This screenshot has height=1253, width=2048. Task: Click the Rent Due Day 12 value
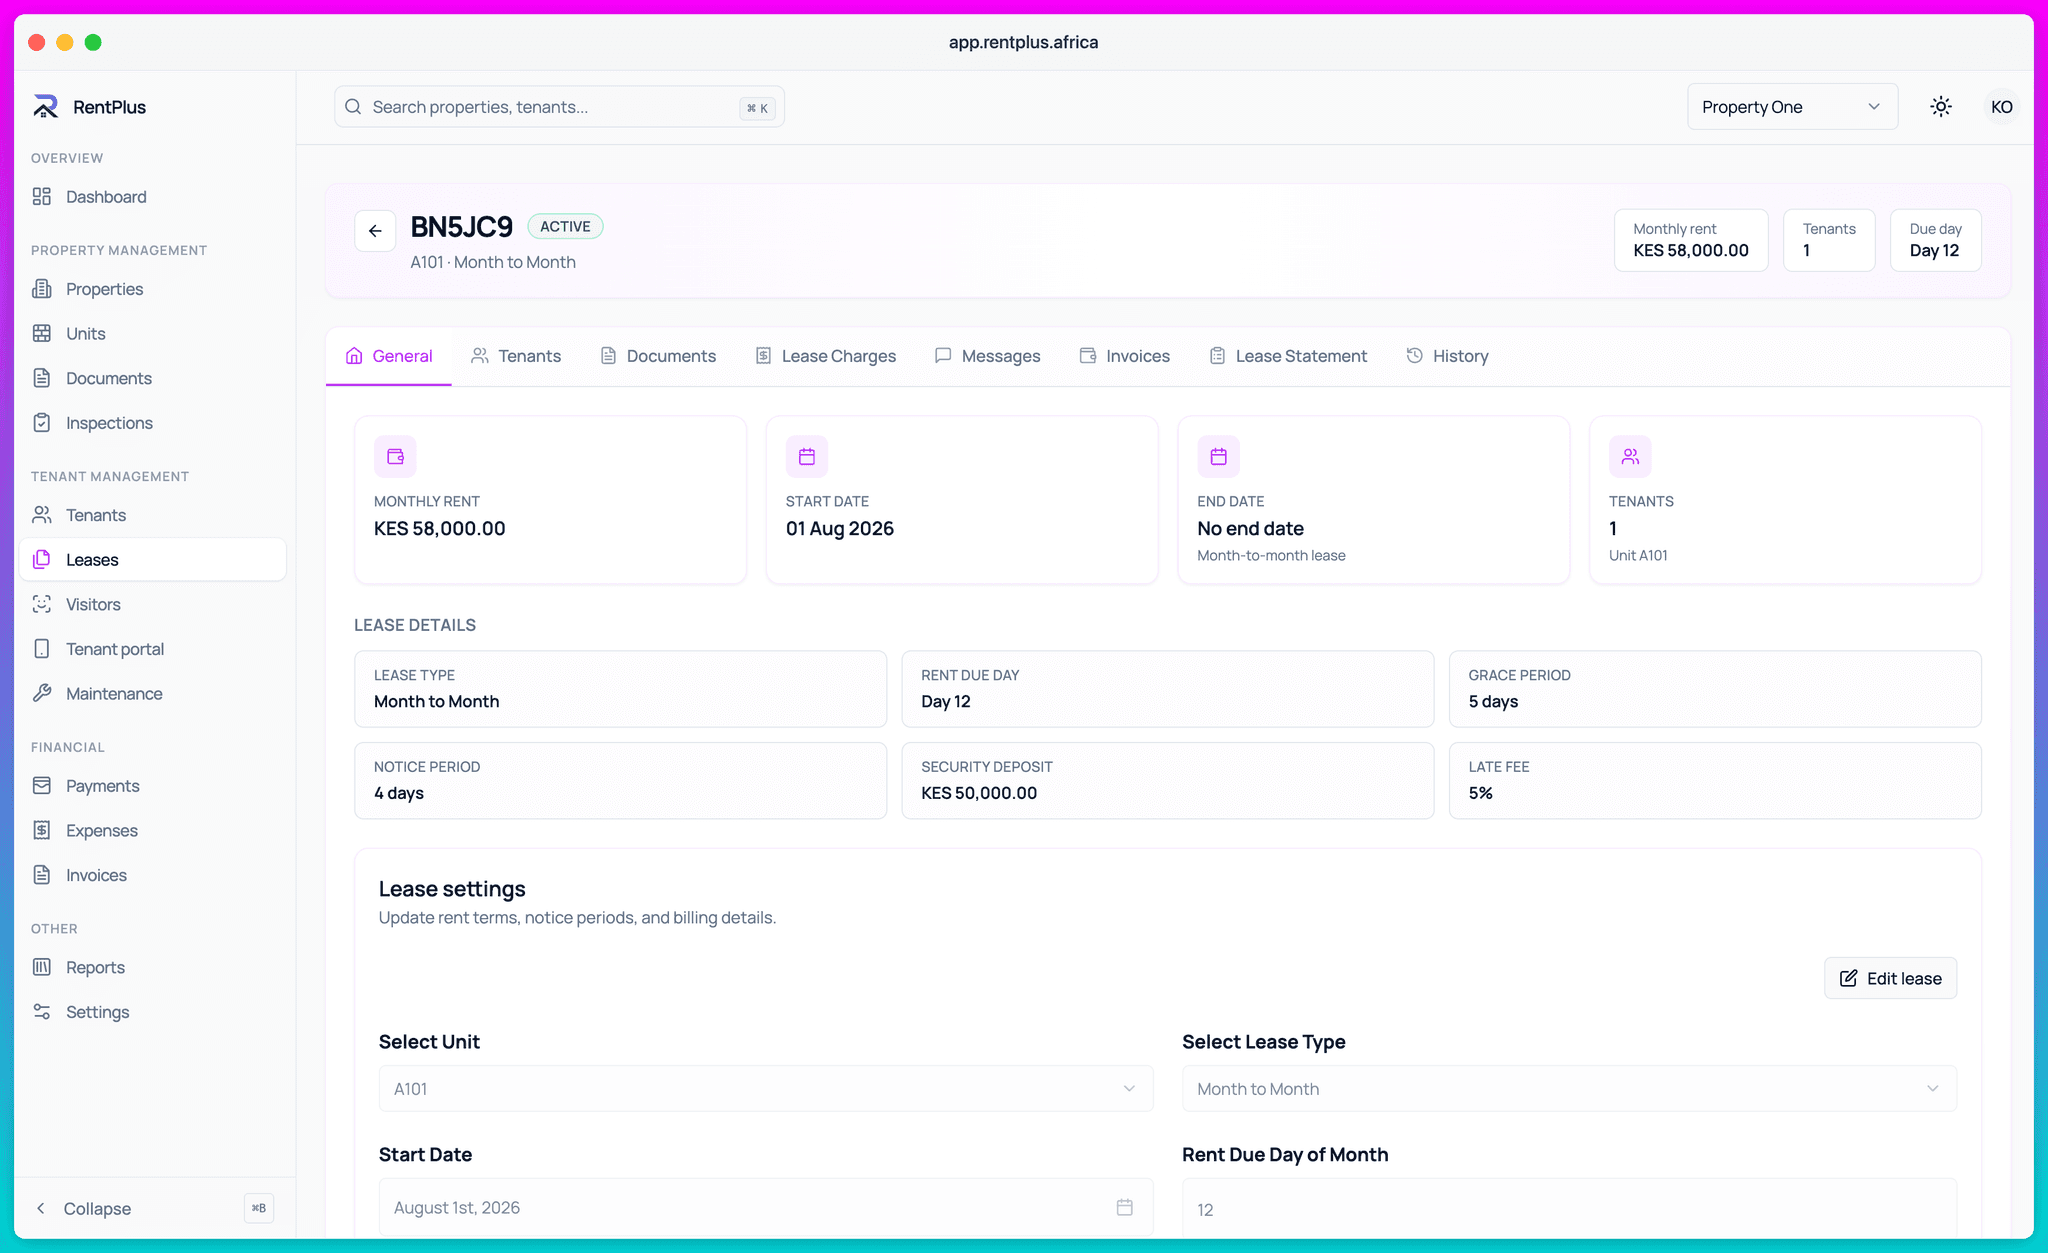click(x=946, y=702)
